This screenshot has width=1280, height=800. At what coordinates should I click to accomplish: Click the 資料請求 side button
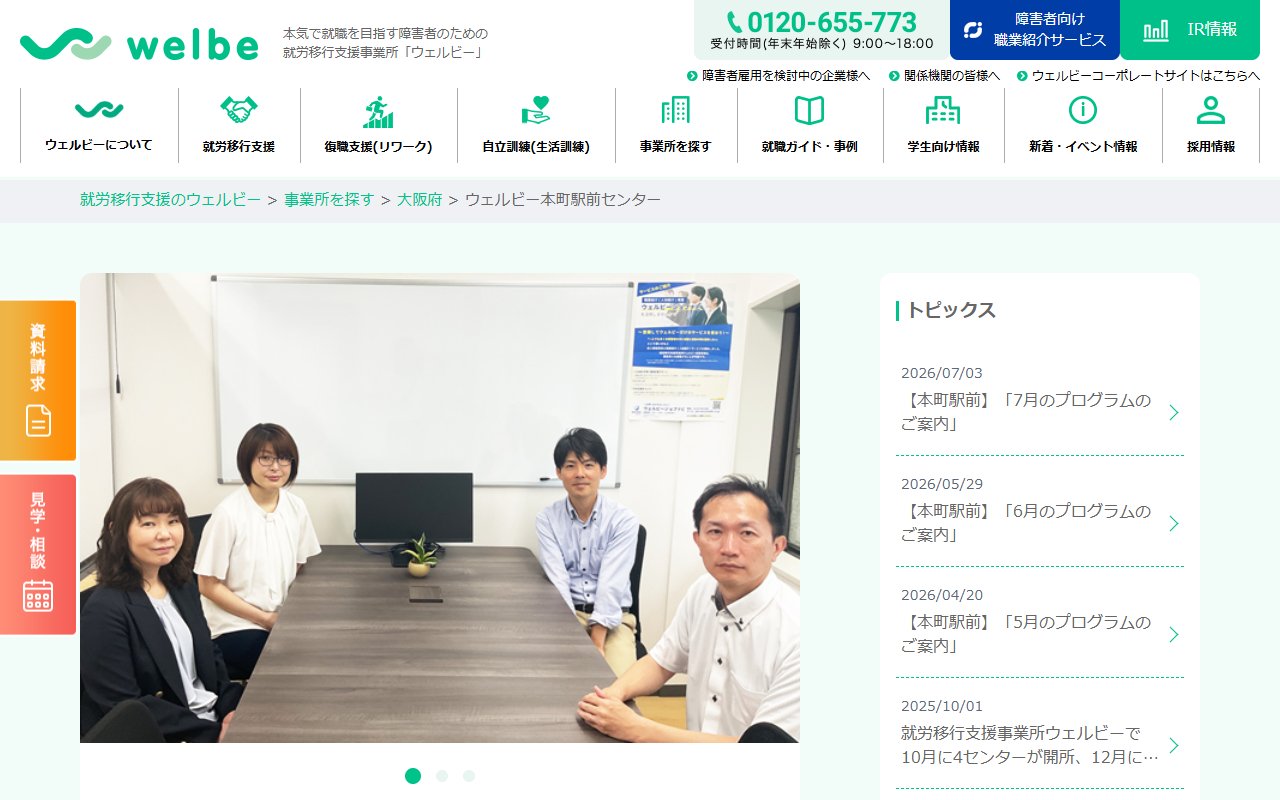[38, 380]
